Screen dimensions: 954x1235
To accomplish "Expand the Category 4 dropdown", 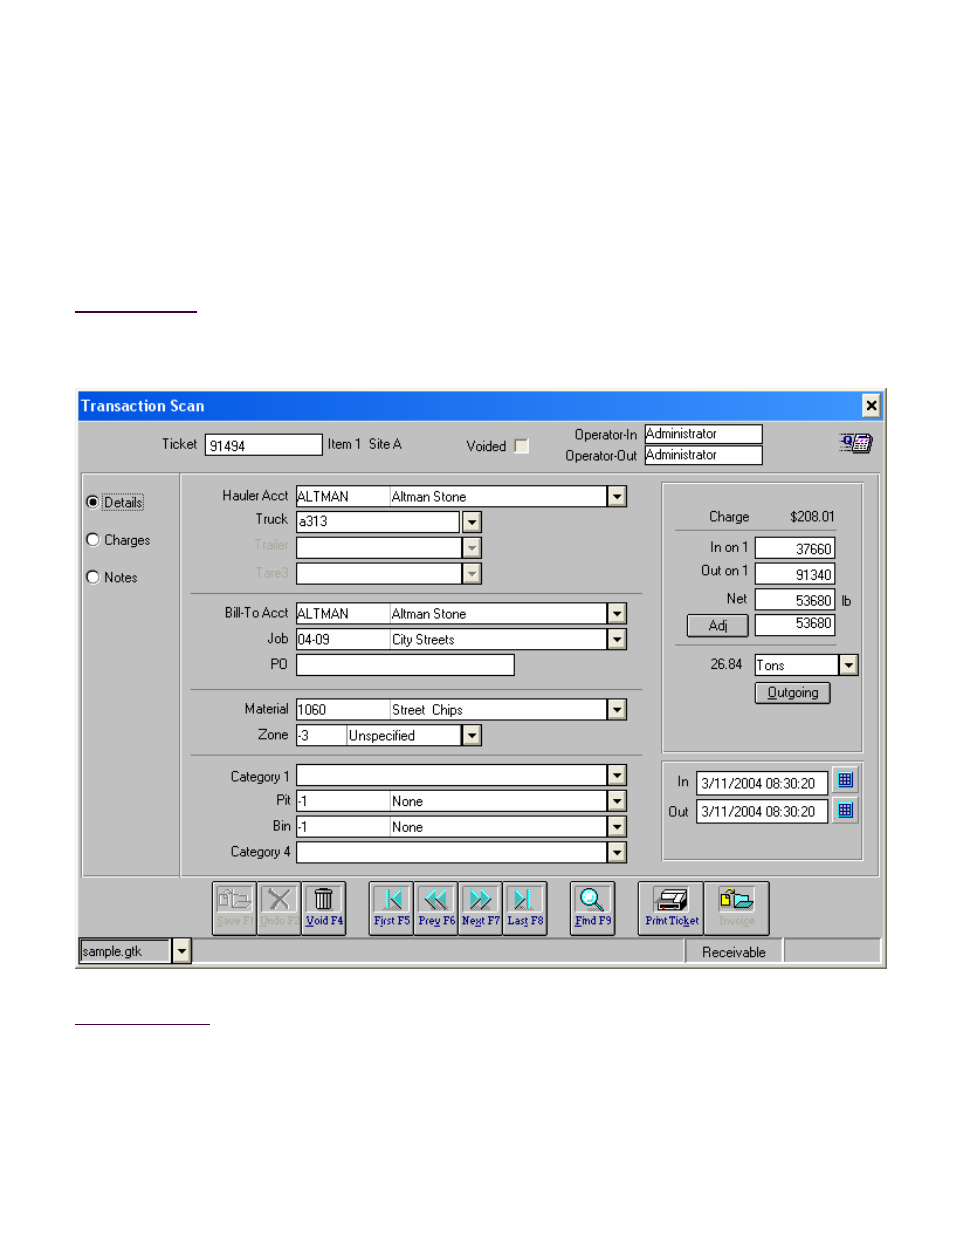I will click(x=617, y=852).
